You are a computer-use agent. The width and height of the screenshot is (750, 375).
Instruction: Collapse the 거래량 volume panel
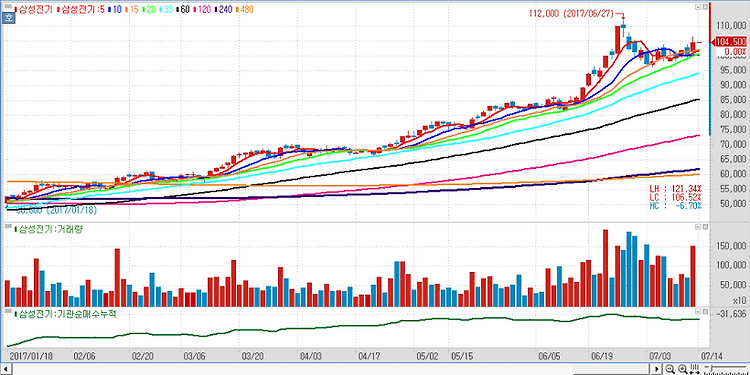[697, 228]
